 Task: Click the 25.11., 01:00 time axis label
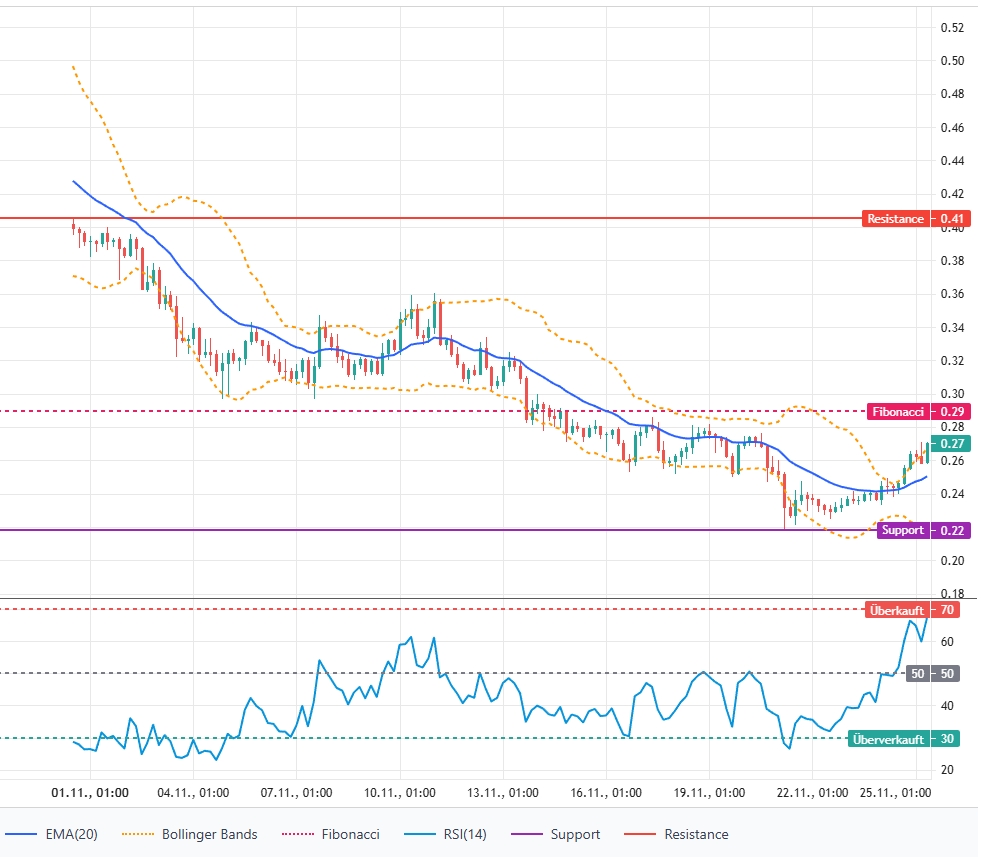click(x=897, y=792)
